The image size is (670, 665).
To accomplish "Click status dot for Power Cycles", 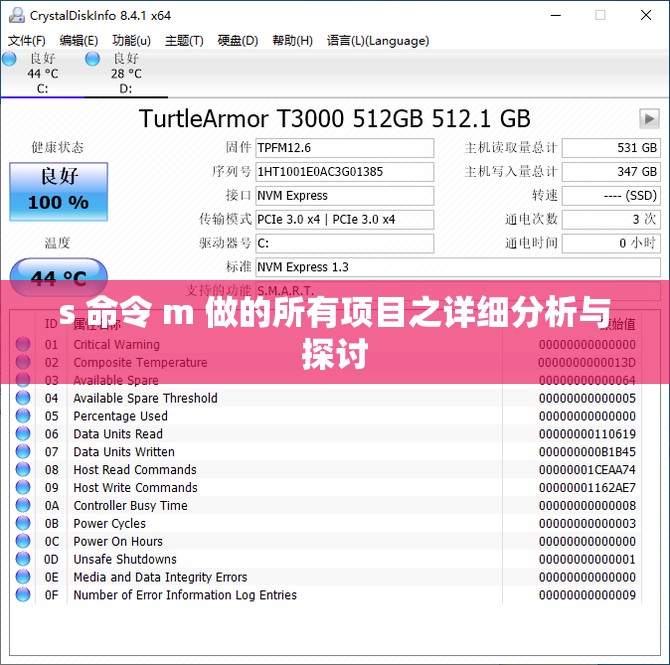I will [23, 523].
